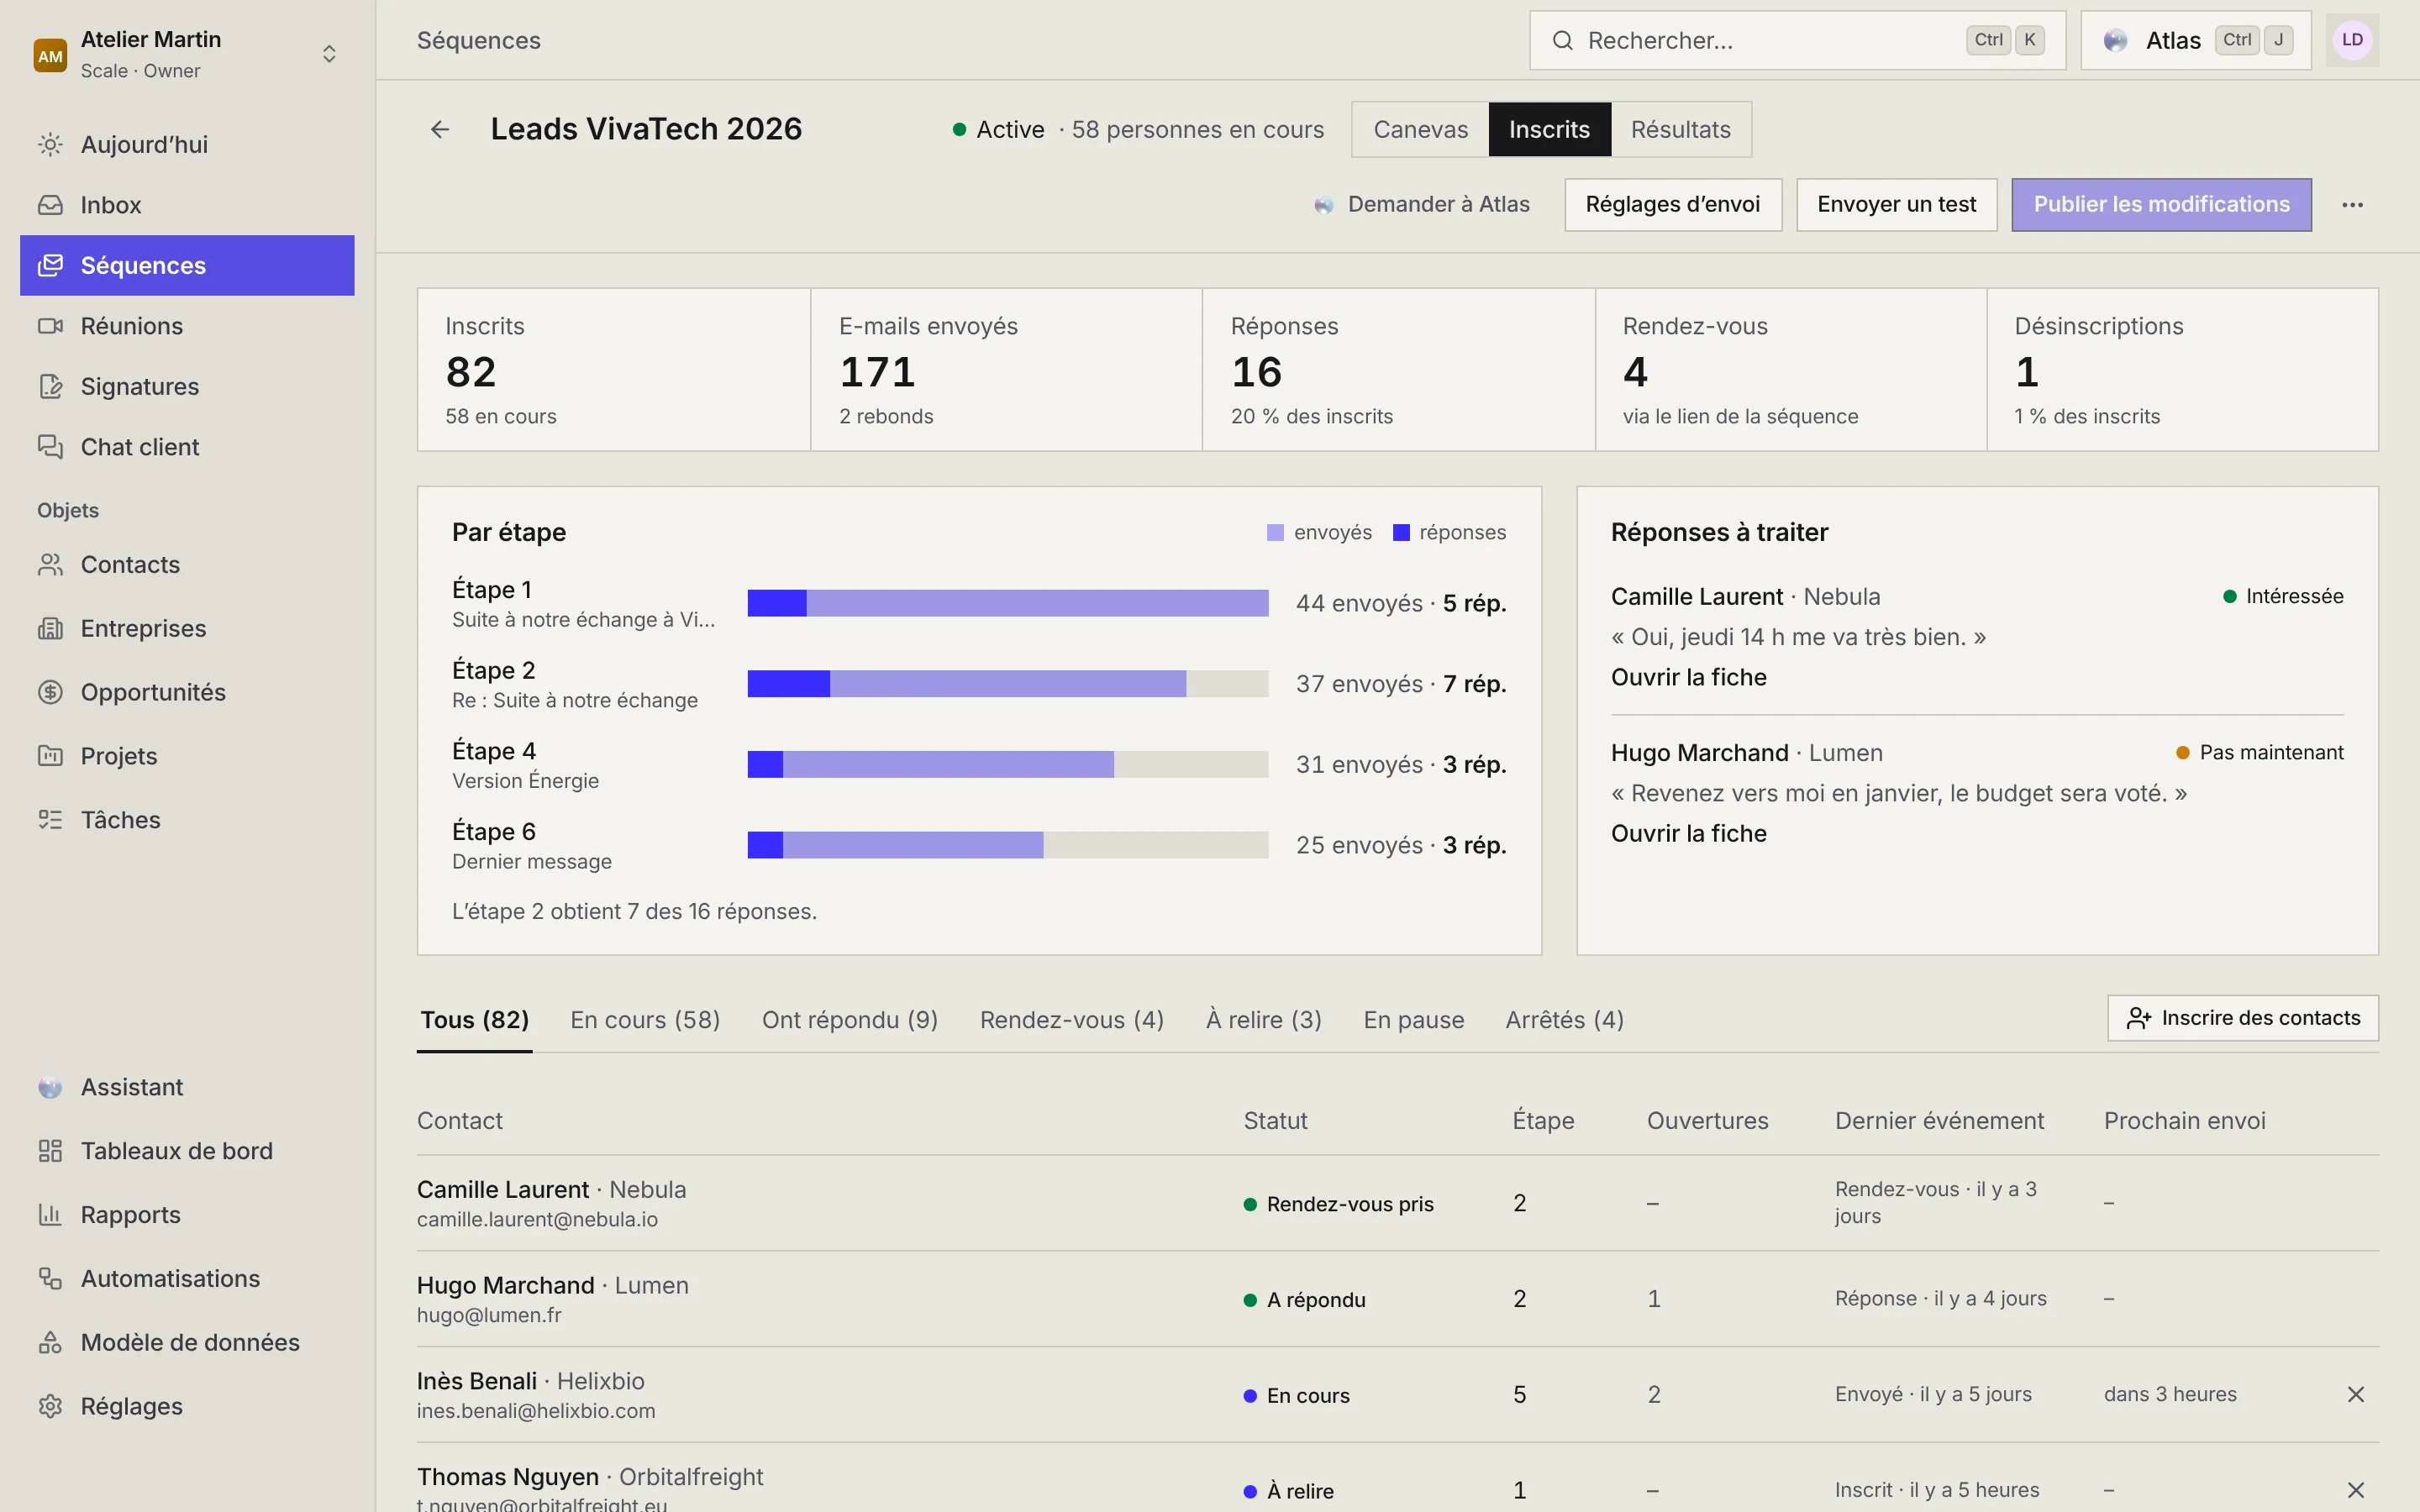Open Tableaux de bord
The image size is (2420, 1512).
point(187,1151)
